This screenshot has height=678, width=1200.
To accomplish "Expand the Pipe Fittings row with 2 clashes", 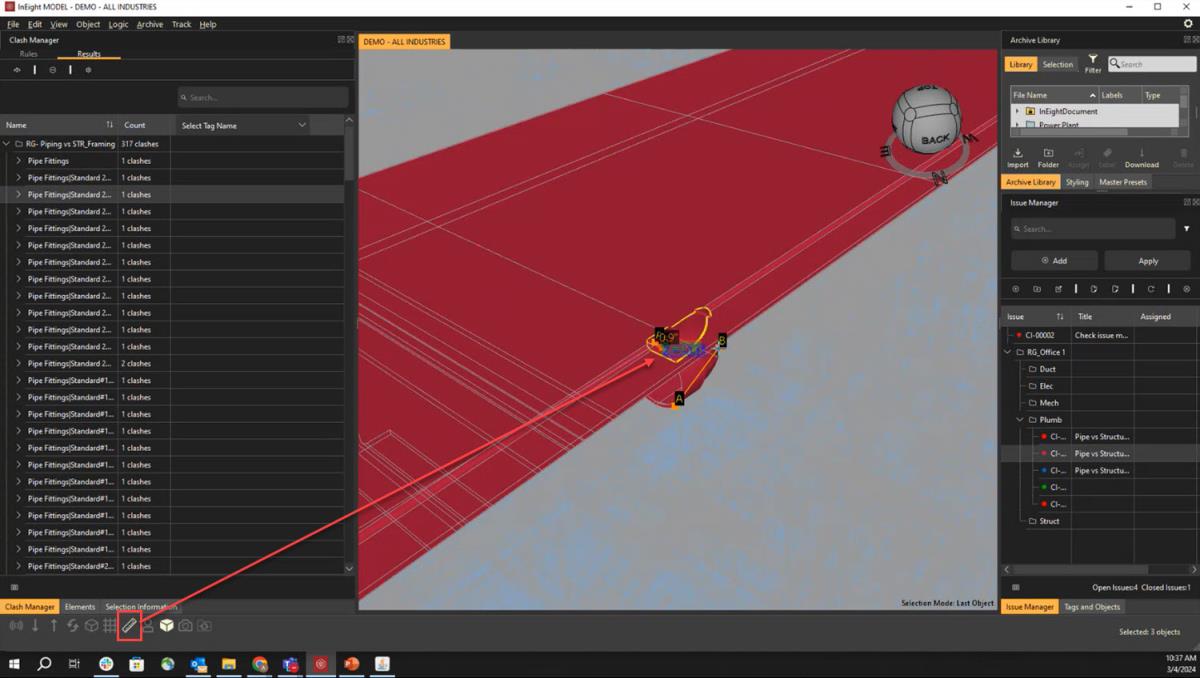I will [x=18, y=364].
